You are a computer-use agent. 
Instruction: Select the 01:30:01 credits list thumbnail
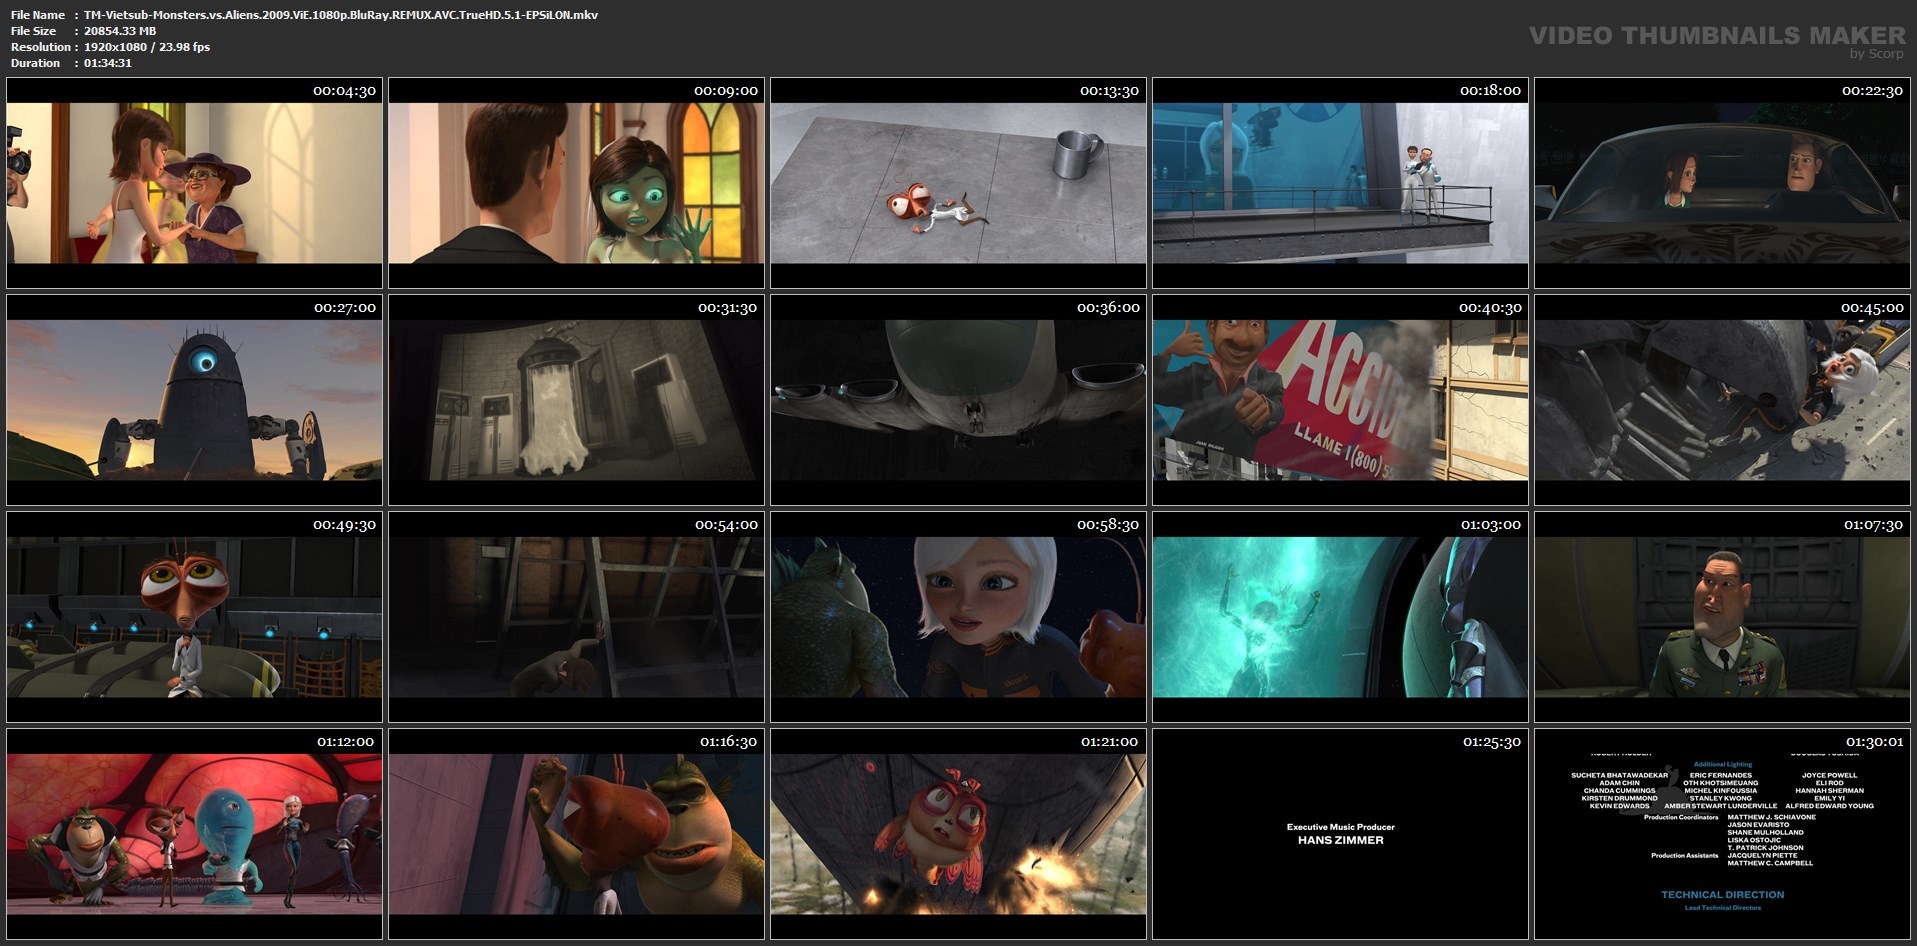(x=1722, y=834)
